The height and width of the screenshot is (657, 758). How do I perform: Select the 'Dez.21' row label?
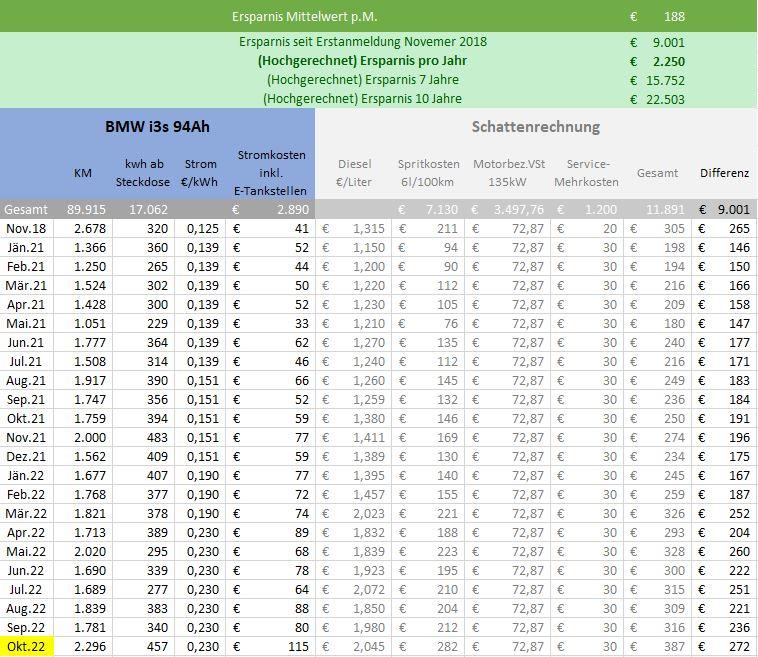pos(26,456)
